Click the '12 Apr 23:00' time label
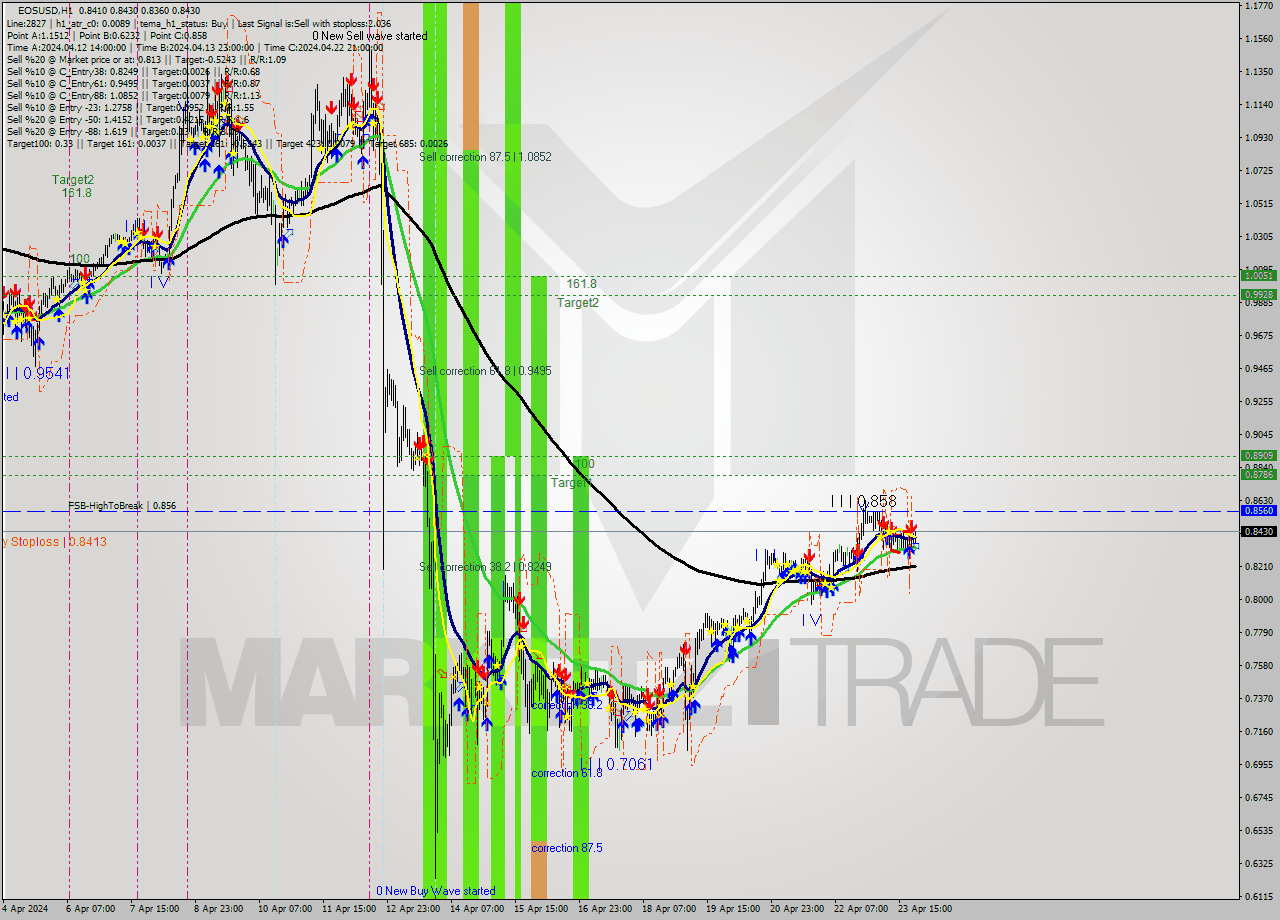This screenshot has width=1280, height=920. click(x=412, y=909)
